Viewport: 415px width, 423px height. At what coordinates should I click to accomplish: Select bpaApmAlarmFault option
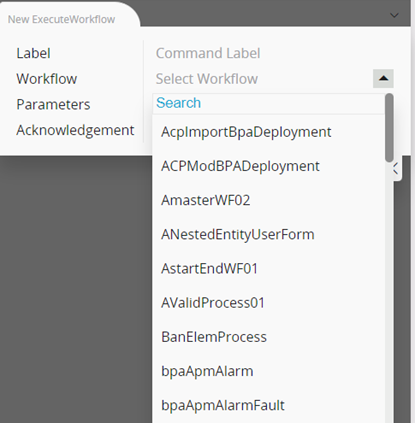(x=269, y=406)
